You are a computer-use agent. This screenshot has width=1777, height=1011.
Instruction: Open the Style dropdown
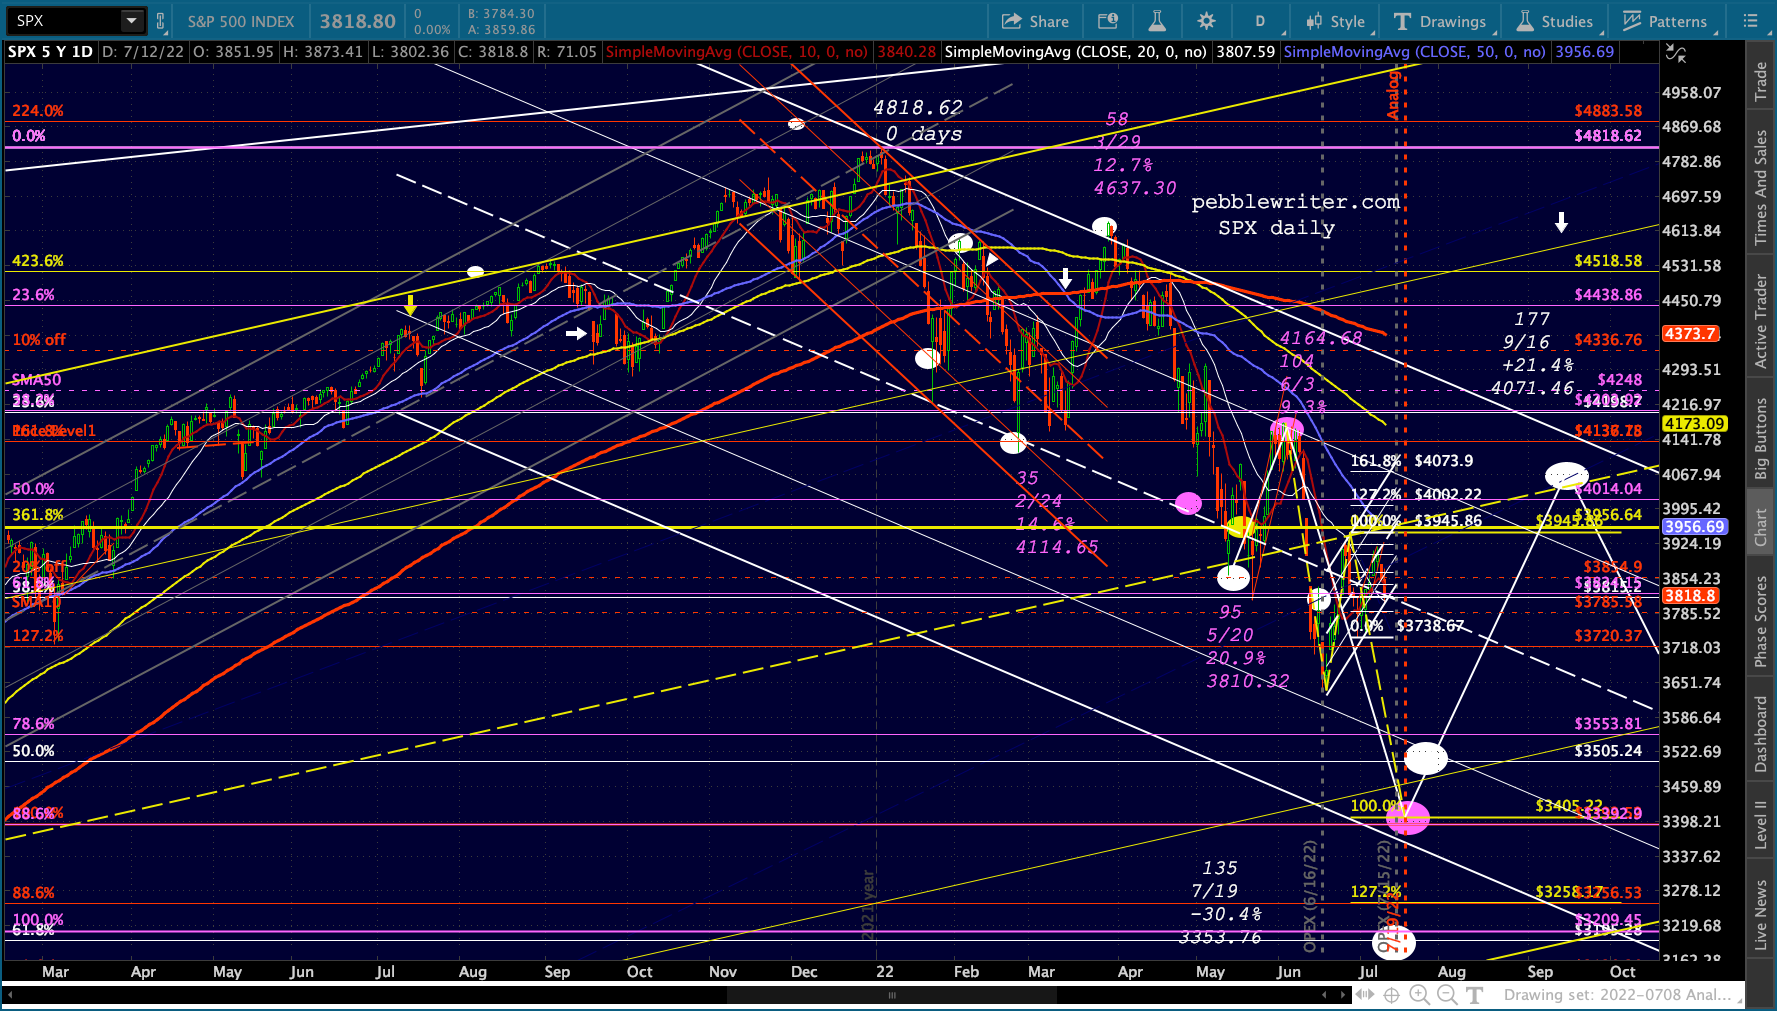[1335, 21]
